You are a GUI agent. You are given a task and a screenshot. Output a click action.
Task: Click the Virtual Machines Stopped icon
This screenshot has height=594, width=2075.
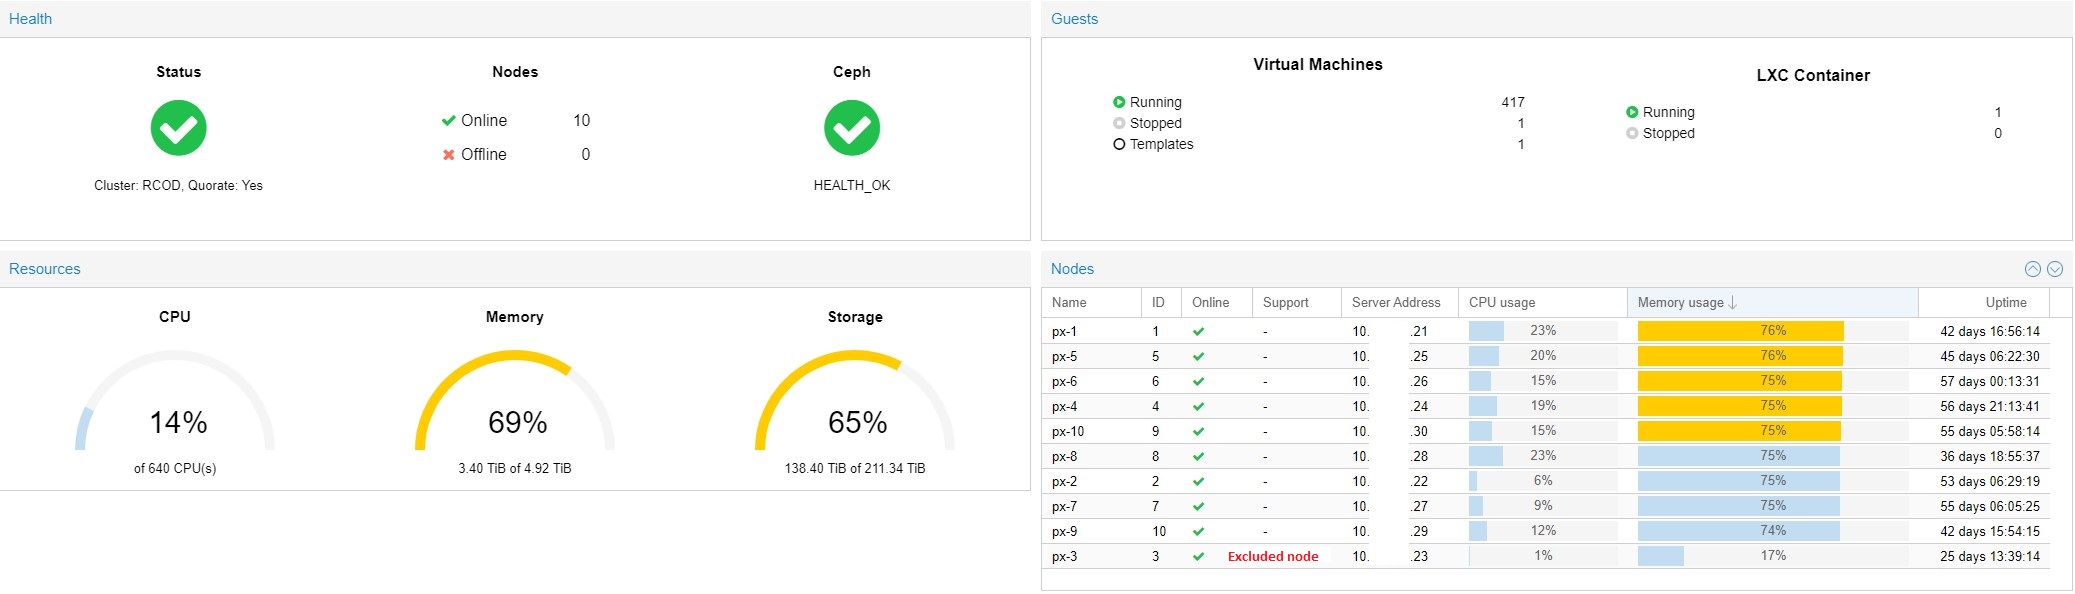(1119, 123)
